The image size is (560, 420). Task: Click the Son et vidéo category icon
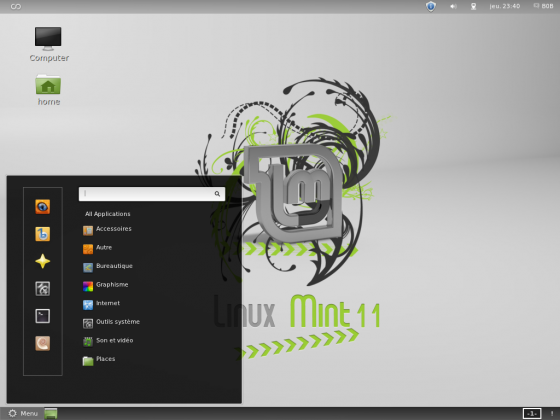pos(88,342)
